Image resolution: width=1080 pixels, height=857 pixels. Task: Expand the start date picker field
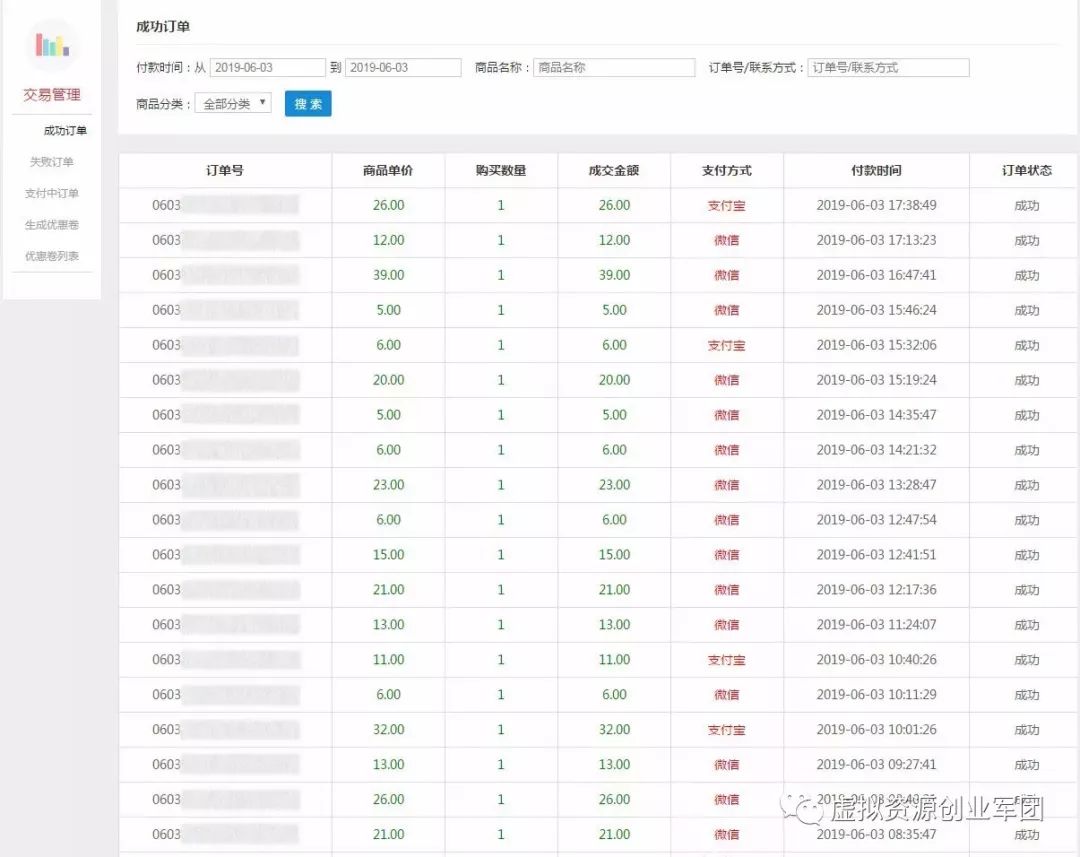pyautogui.click(x=268, y=67)
